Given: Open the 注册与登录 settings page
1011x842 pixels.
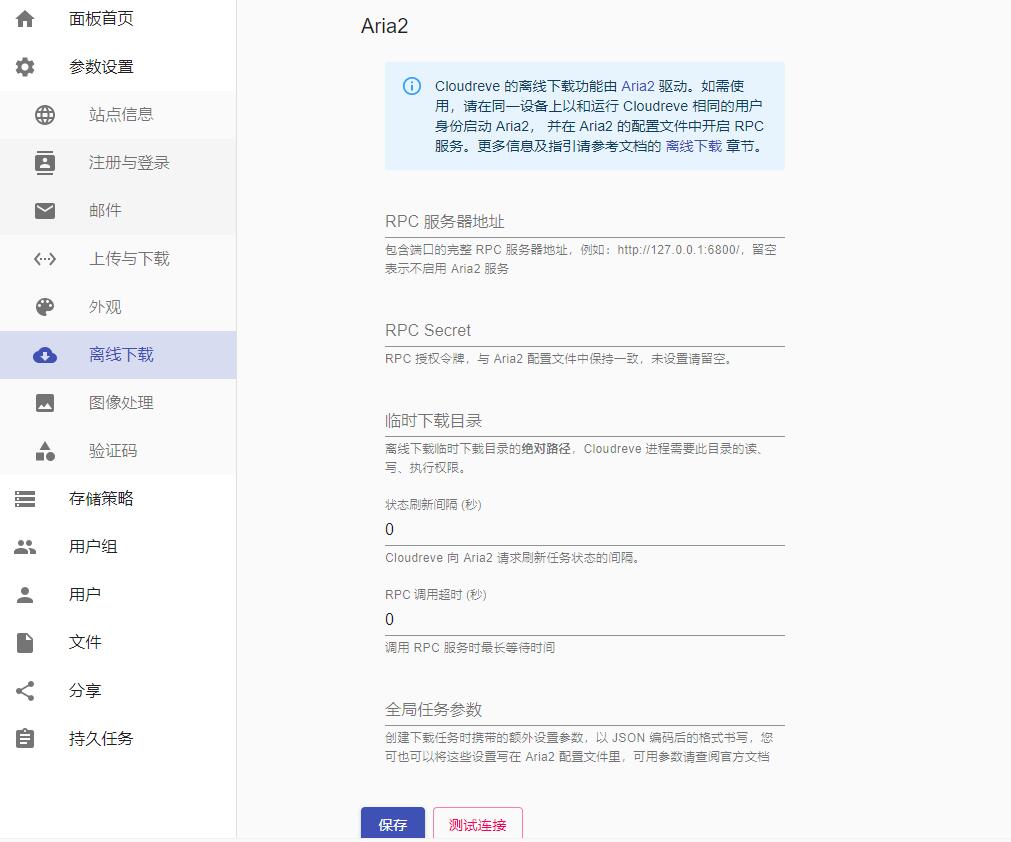Looking at the screenshot, I should (x=129, y=163).
